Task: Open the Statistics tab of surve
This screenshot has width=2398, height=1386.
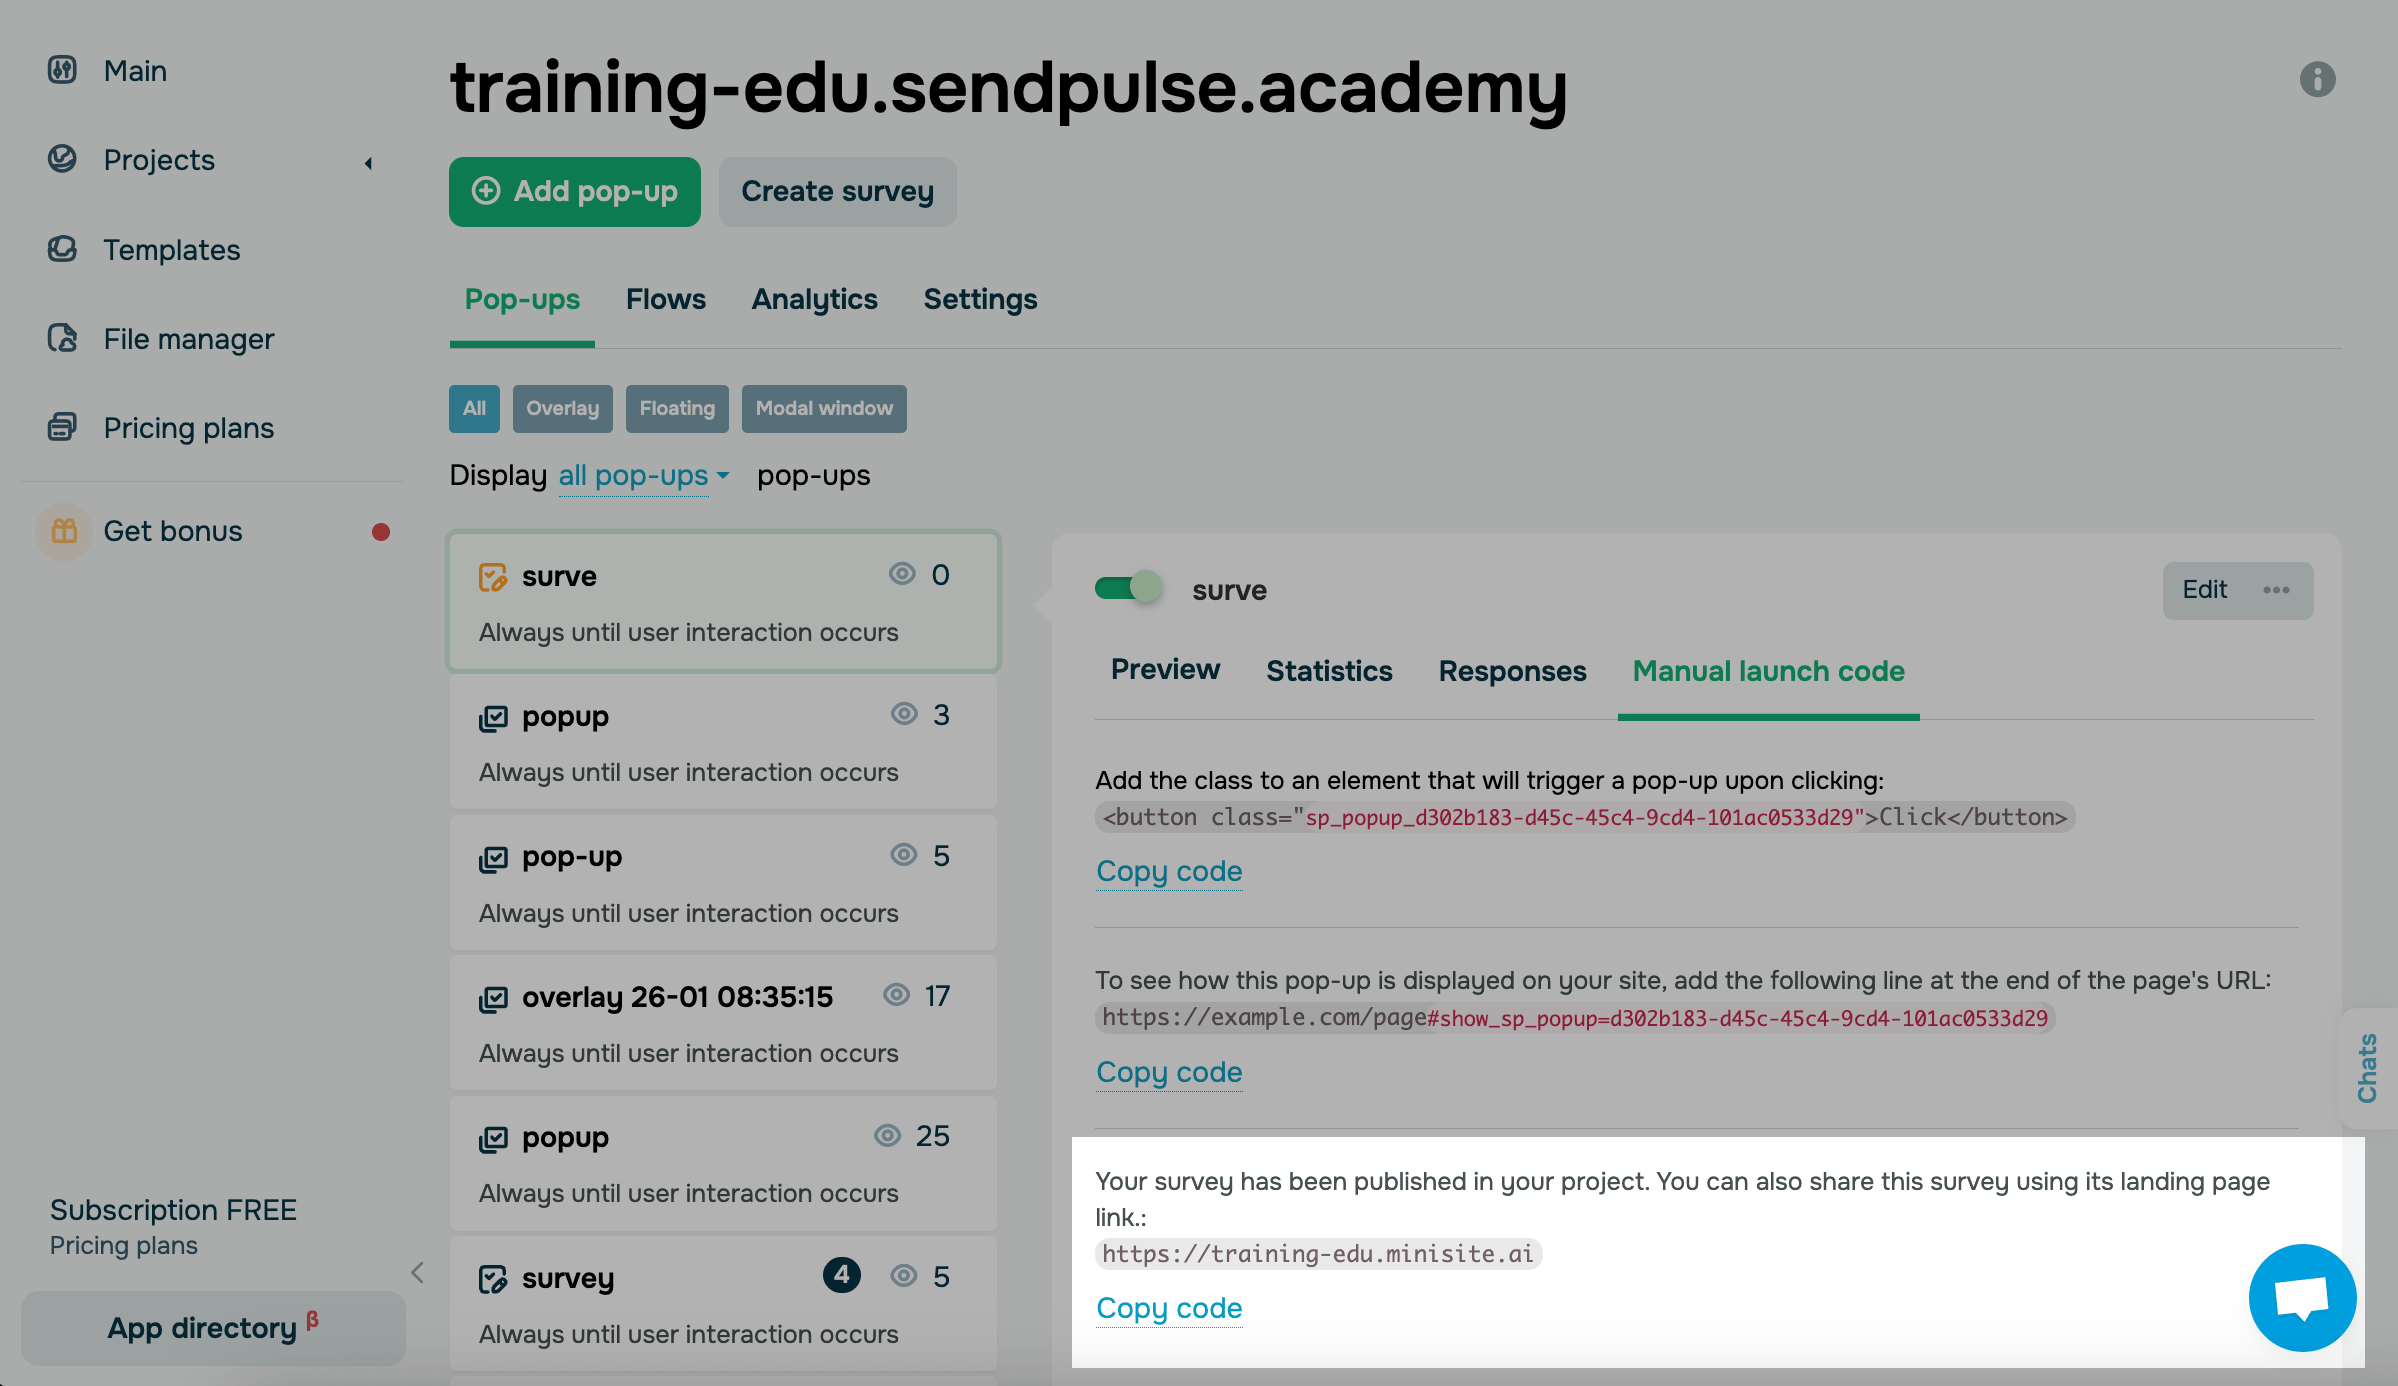Action: coord(1329,671)
